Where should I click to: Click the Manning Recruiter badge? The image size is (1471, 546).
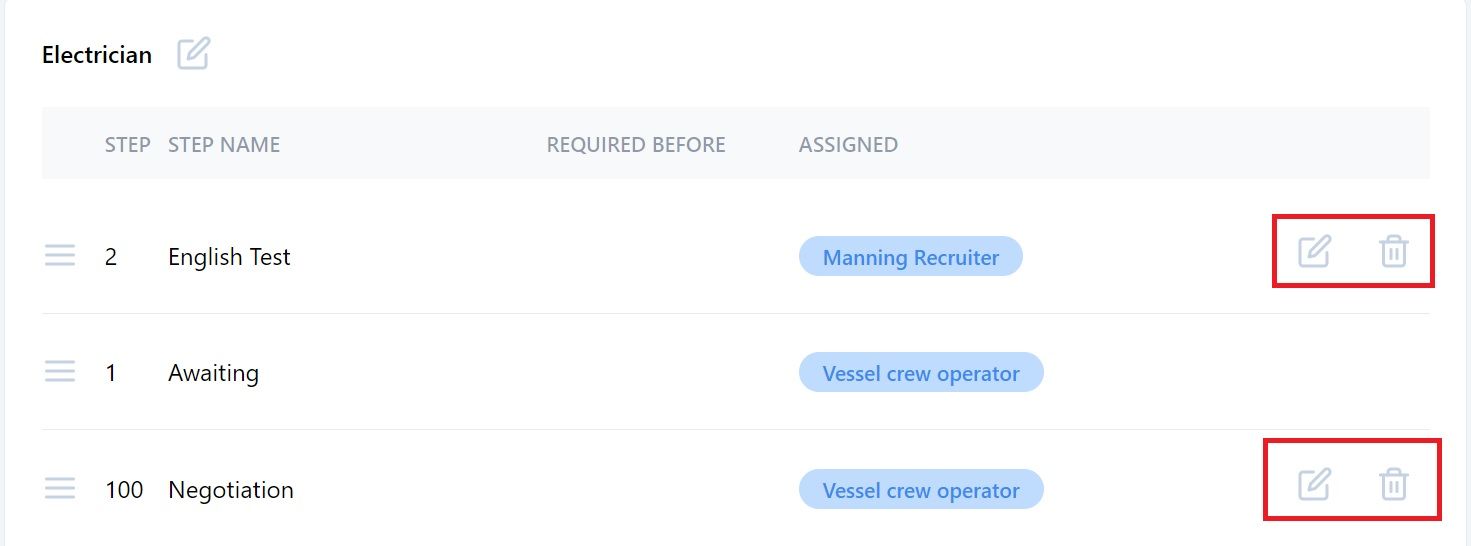click(911, 257)
